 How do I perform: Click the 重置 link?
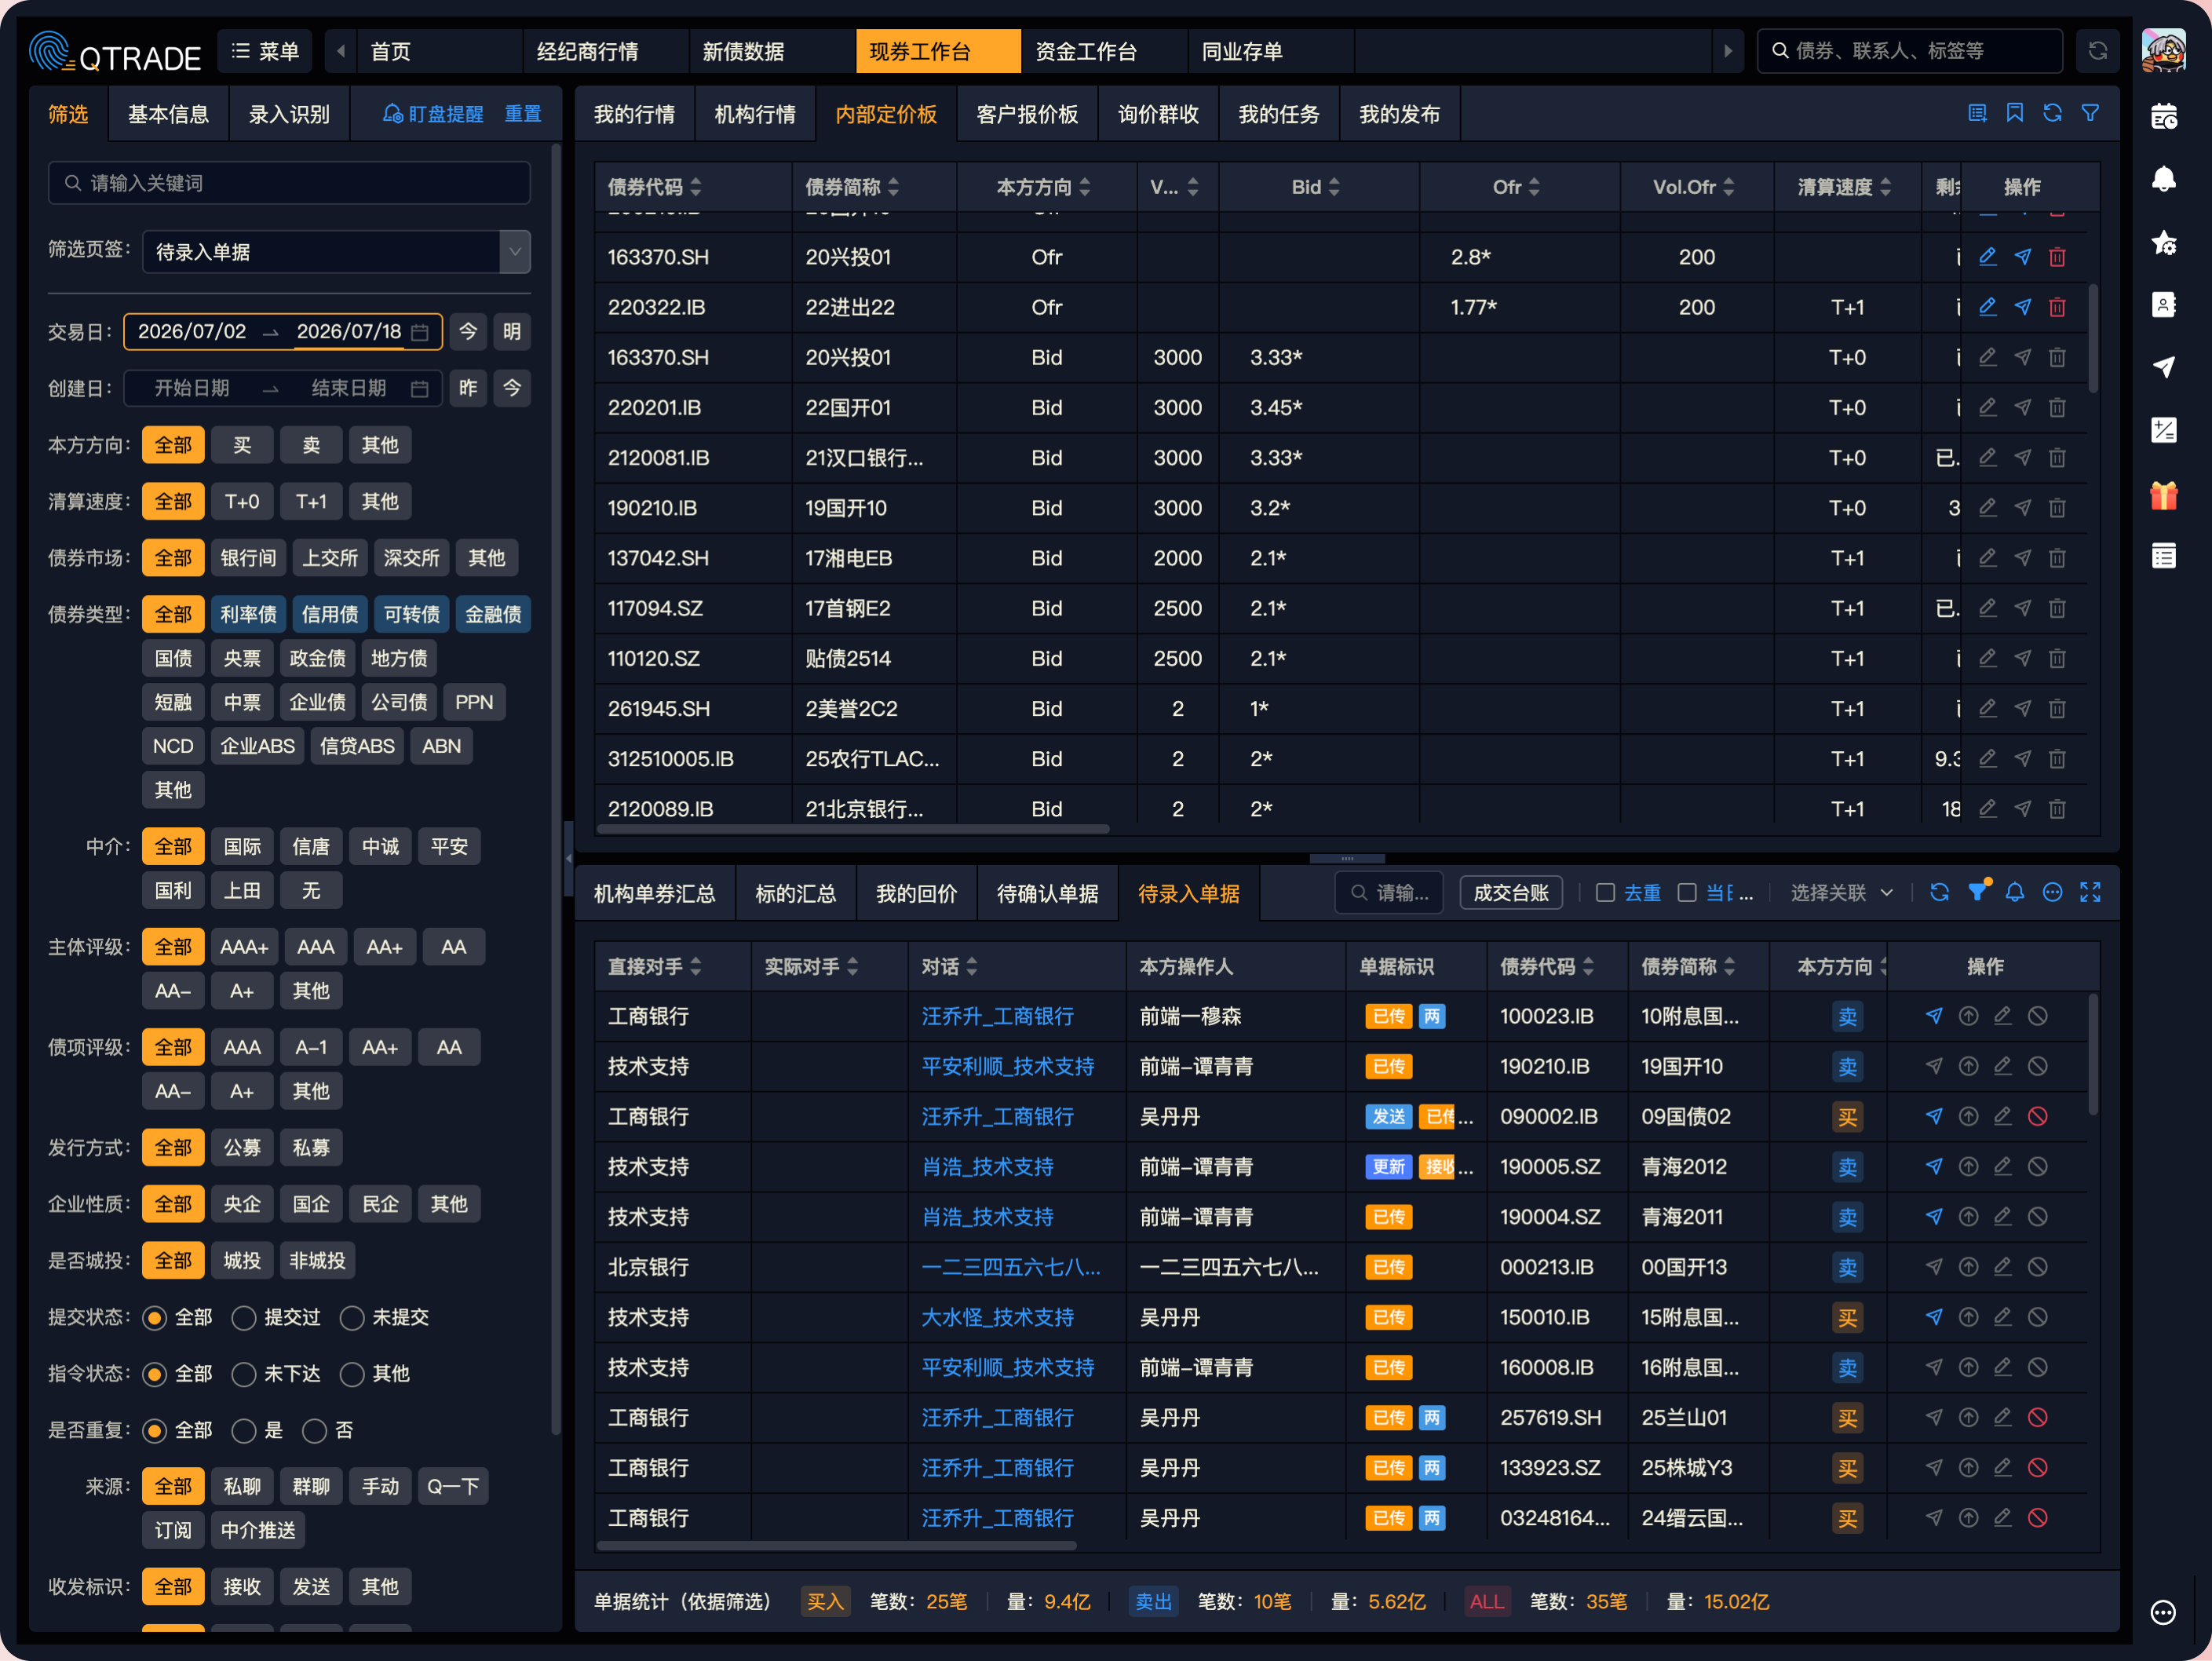click(523, 114)
